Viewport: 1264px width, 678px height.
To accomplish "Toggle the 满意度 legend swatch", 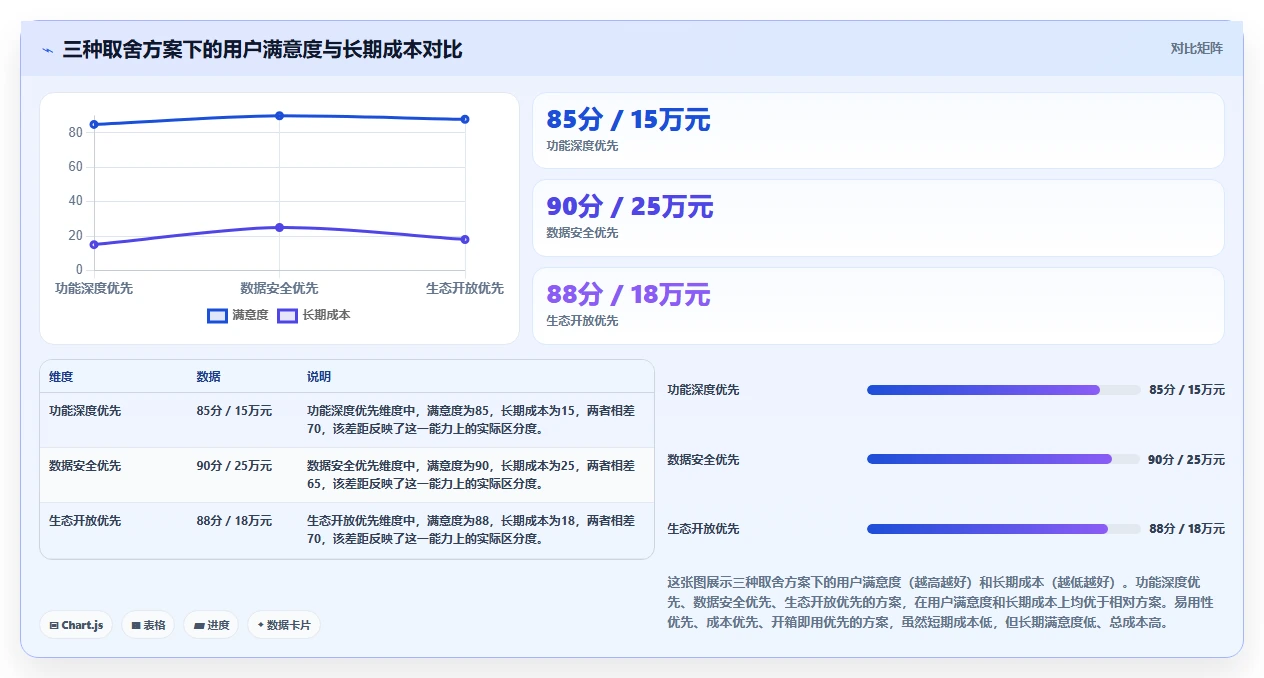I will [217, 315].
